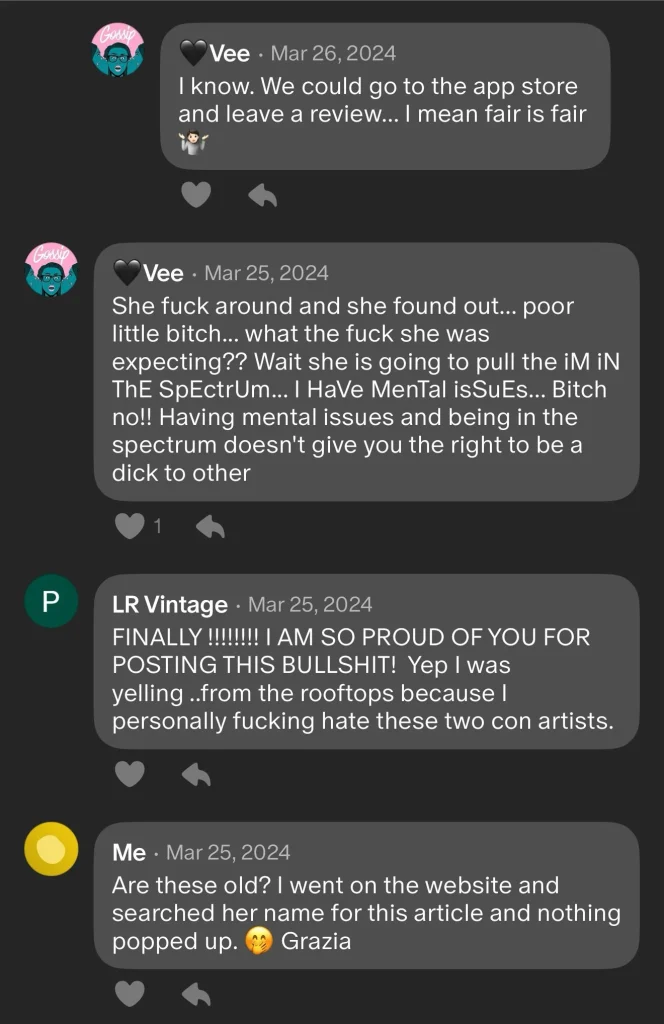This screenshot has height=1024, width=664.
Task: Click LR Vintage's Mar 25, 2024 timestamp
Action: pyautogui.click(x=310, y=605)
